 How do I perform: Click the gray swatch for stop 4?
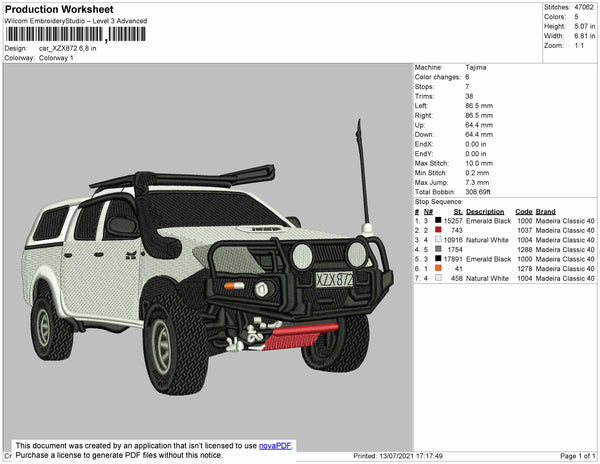click(438, 249)
